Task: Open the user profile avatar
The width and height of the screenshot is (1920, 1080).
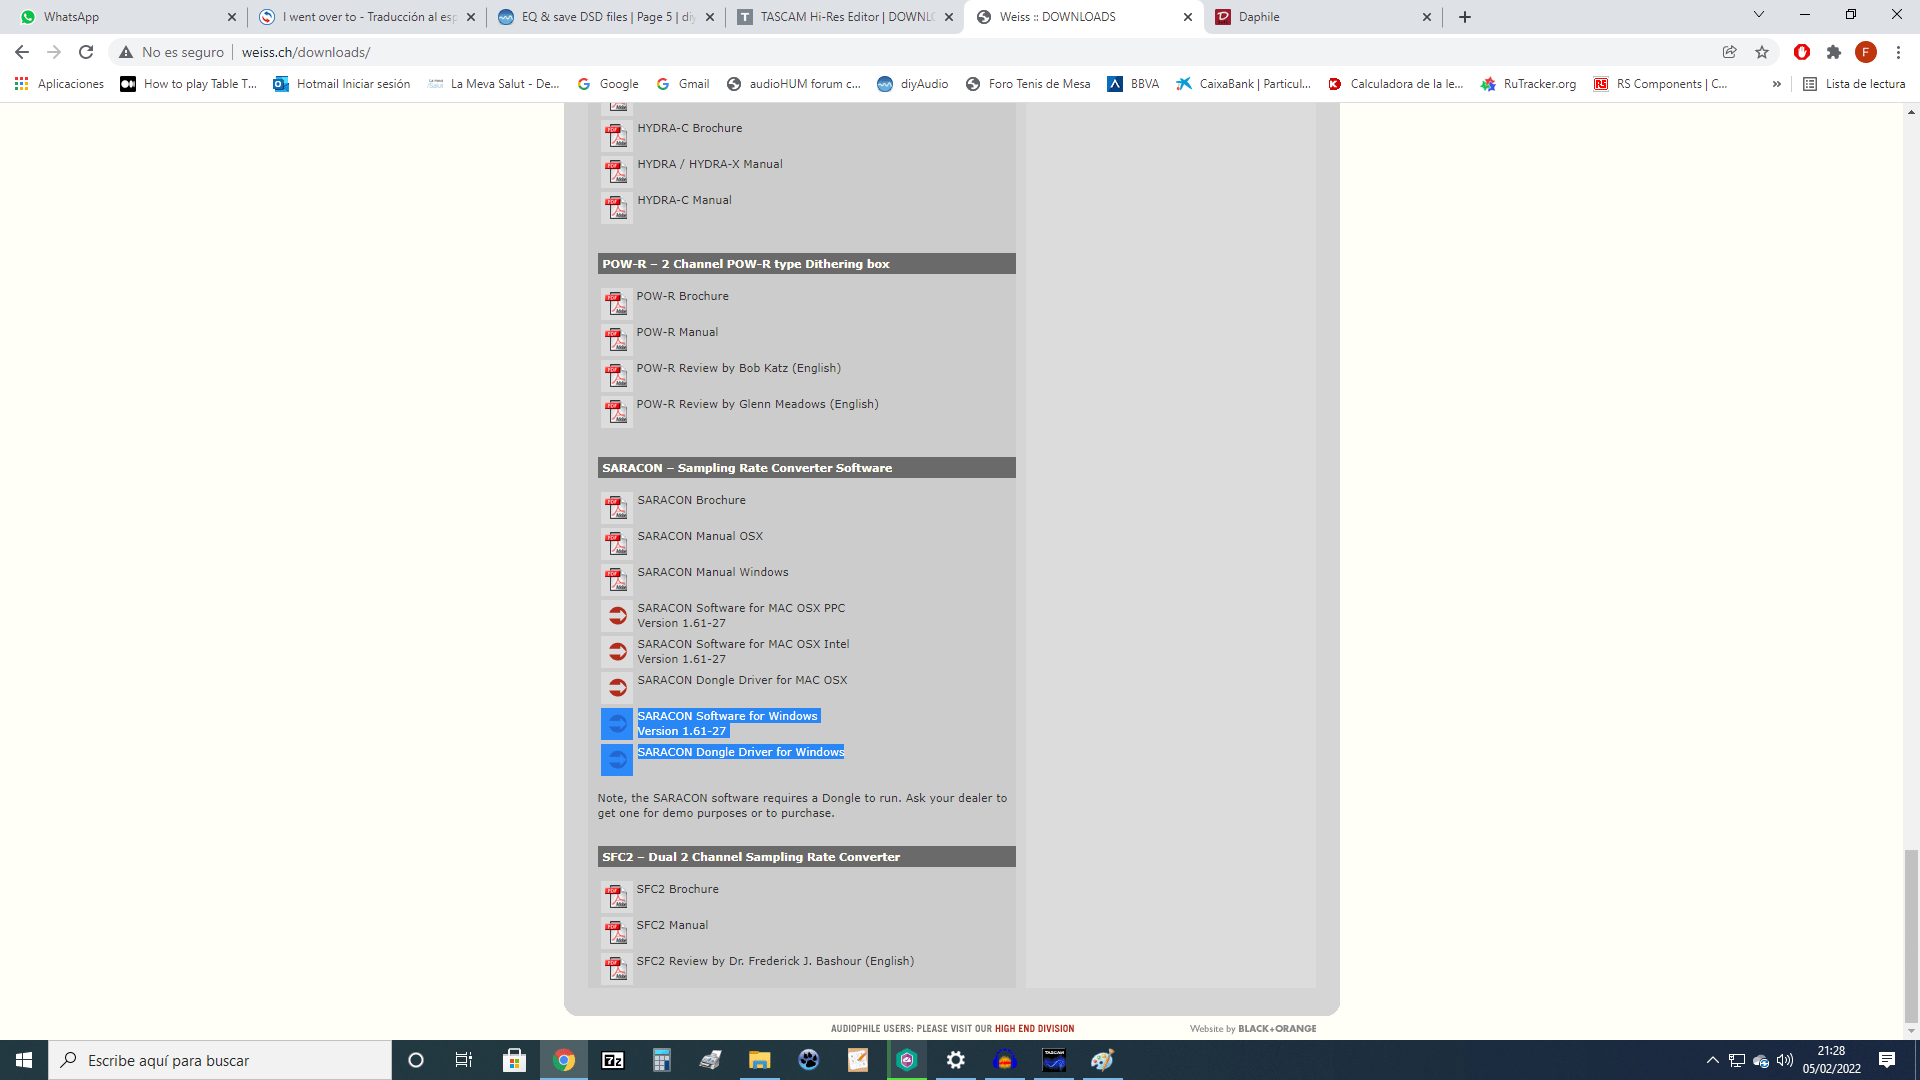Action: click(1866, 52)
